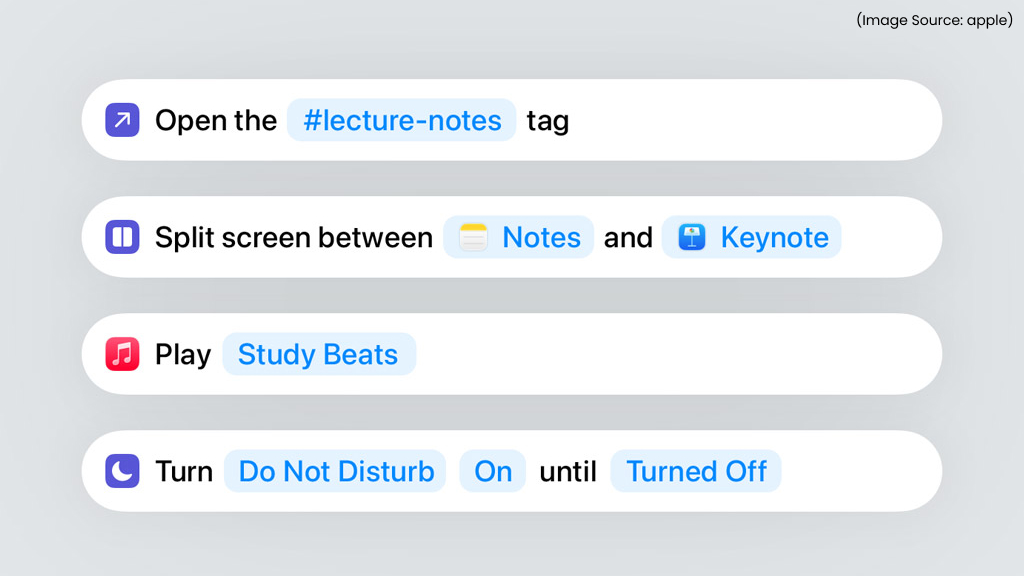Click the purple open-arrow action icon
Viewport: 1024px width, 576px height.
point(121,120)
